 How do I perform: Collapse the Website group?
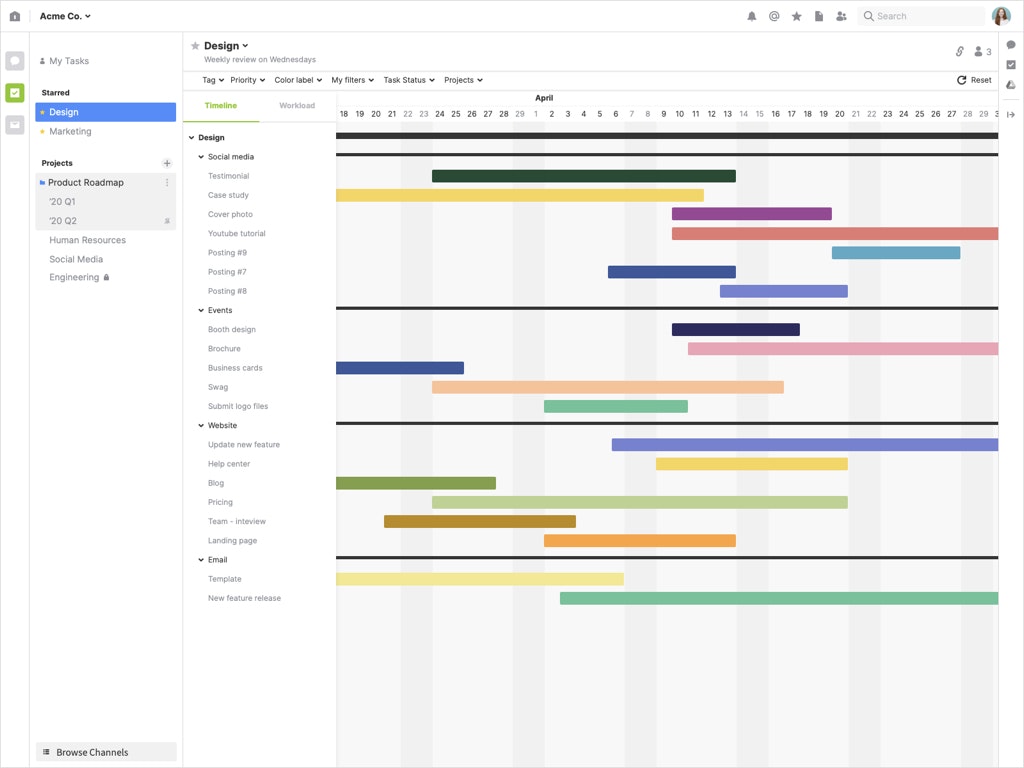point(201,426)
